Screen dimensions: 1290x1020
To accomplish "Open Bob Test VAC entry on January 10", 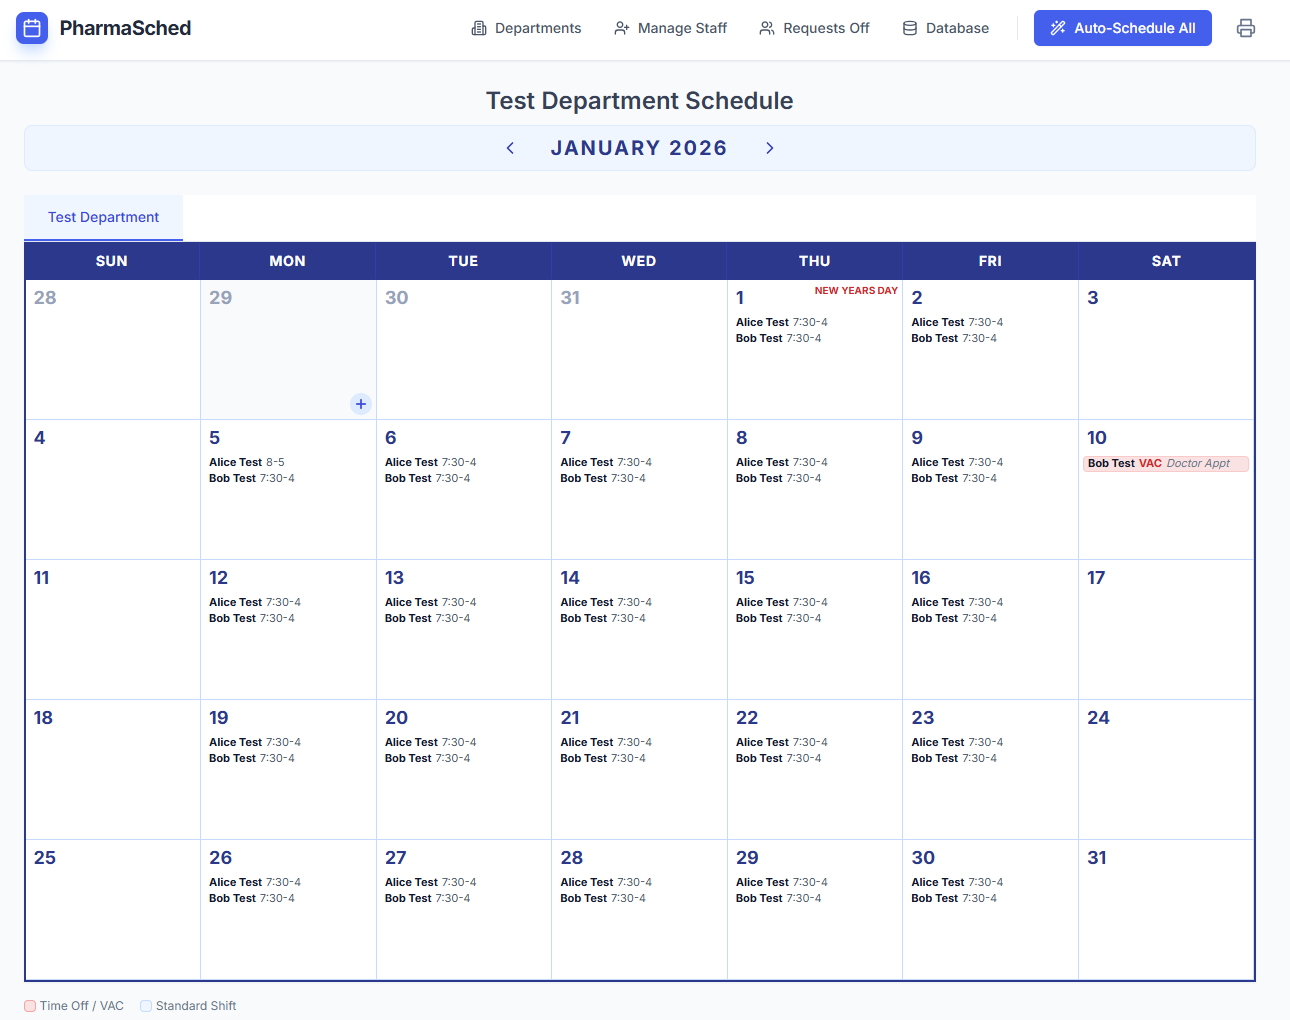I will pos(1165,463).
